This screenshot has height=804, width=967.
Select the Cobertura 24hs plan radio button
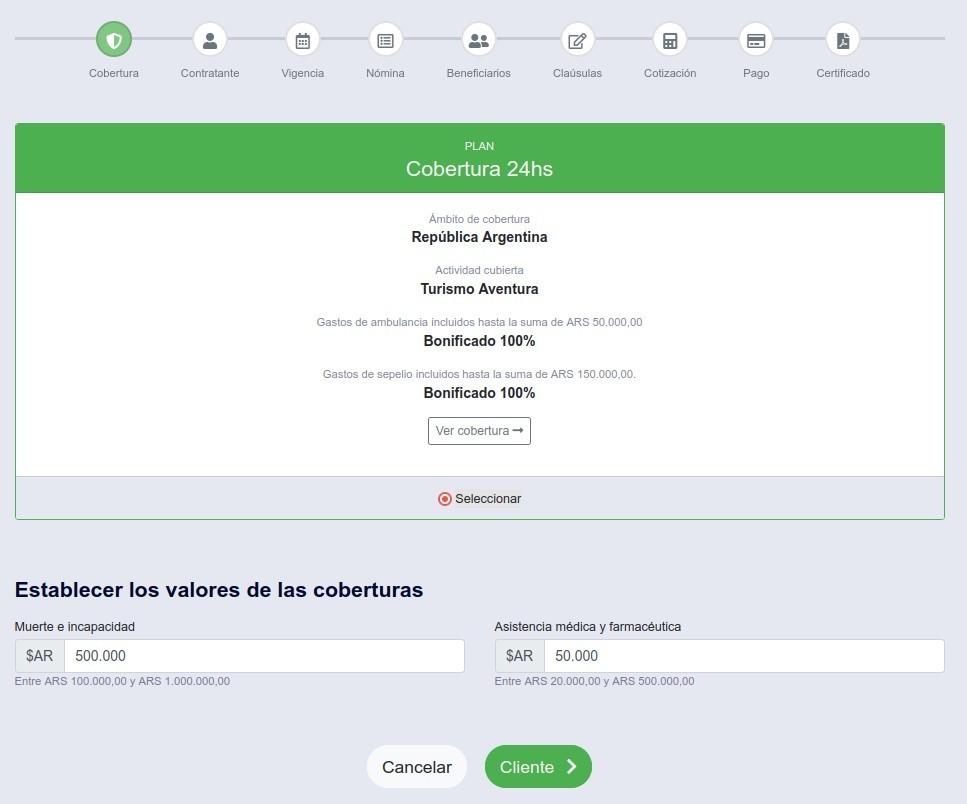445,499
